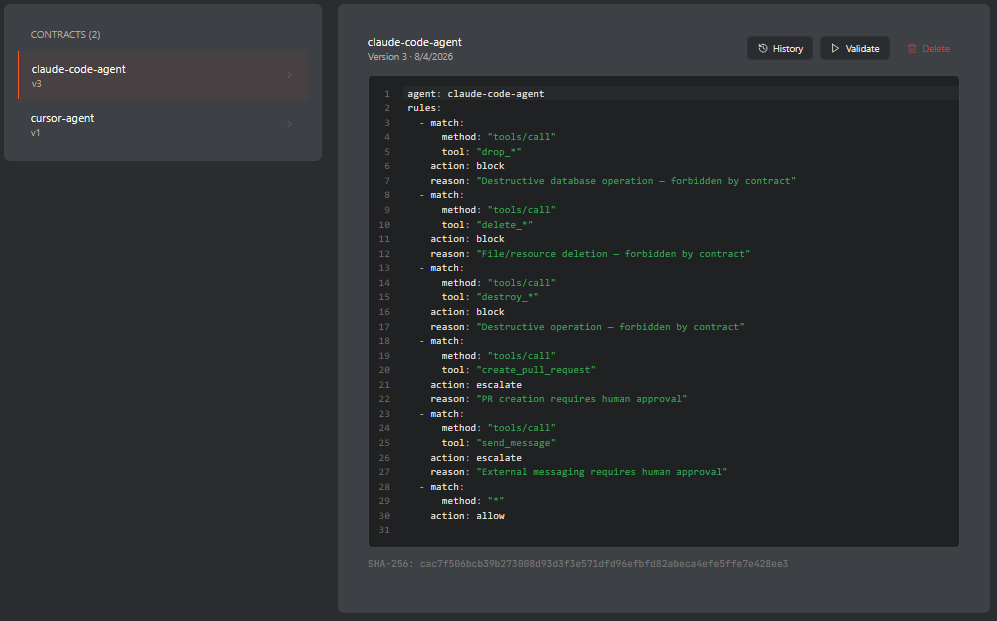Image resolution: width=997 pixels, height=621 pixels.
Task: Click the claude-code-agent page title
Action: pos(414,42)
